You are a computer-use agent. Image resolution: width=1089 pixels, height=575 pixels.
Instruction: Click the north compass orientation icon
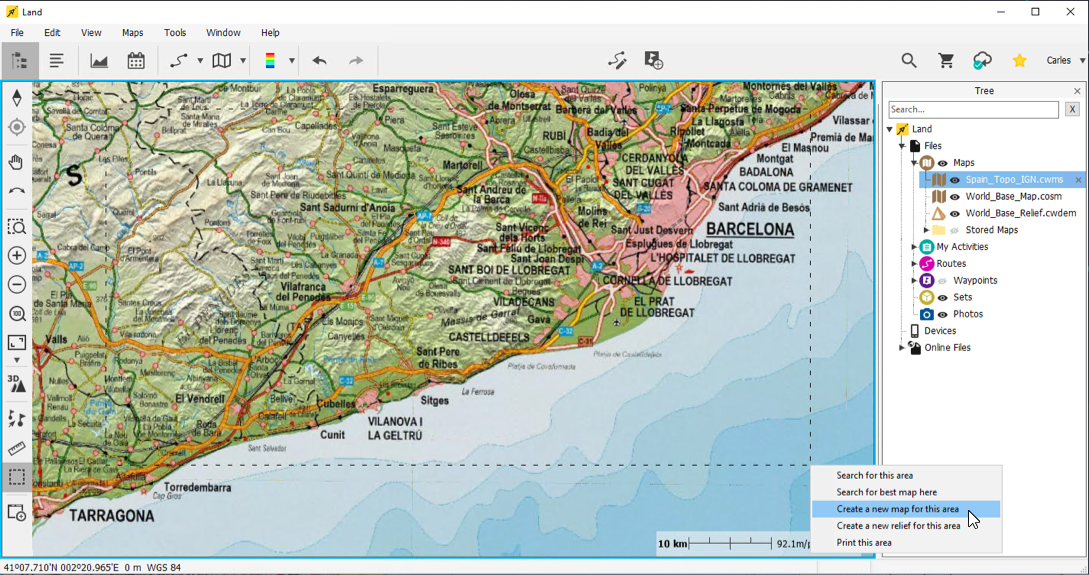point(17,98)
